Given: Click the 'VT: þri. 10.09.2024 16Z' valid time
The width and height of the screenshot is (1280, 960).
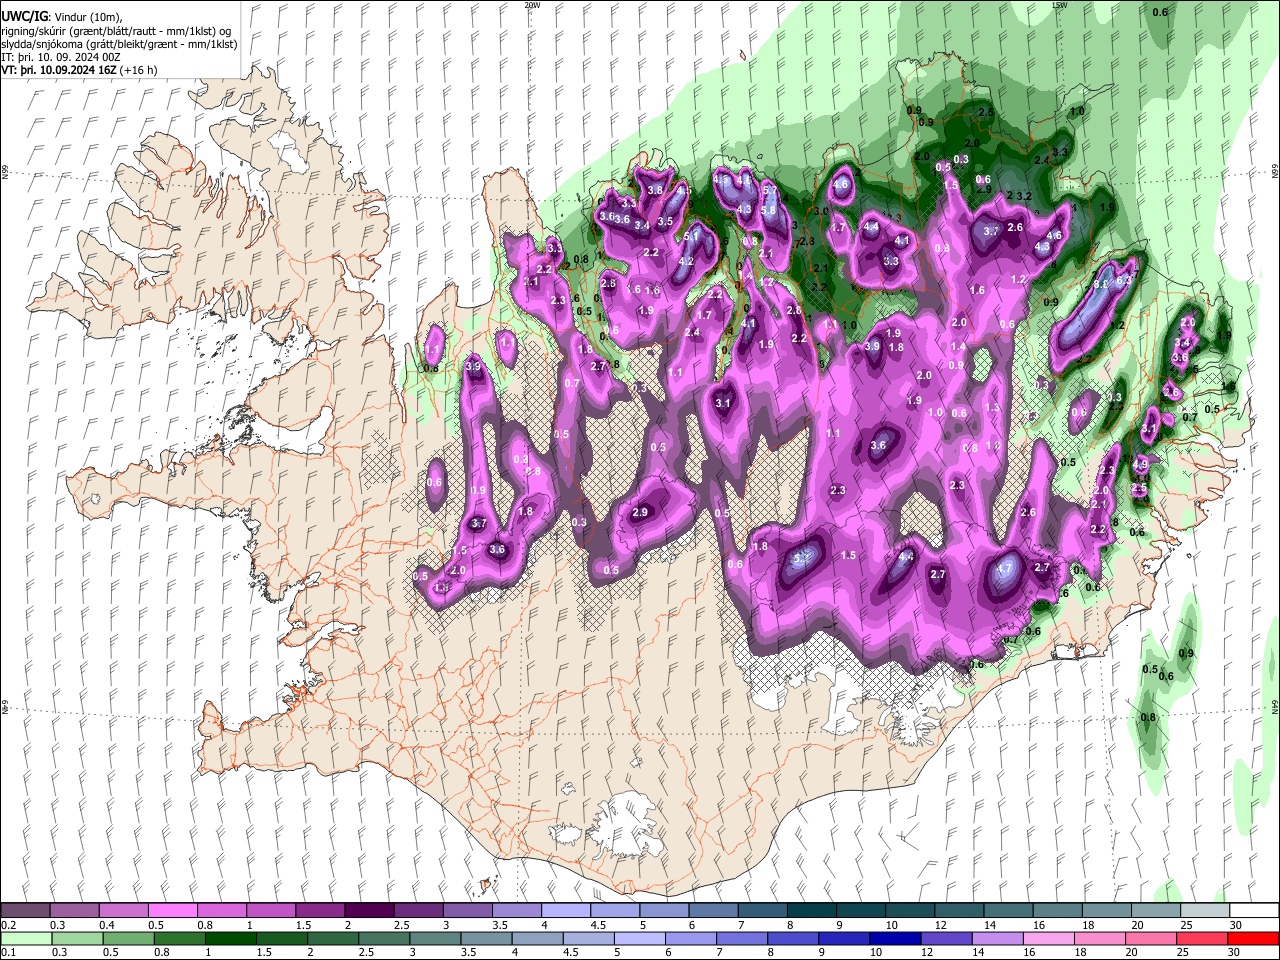Looking at the screenshot, I should 60,71.
